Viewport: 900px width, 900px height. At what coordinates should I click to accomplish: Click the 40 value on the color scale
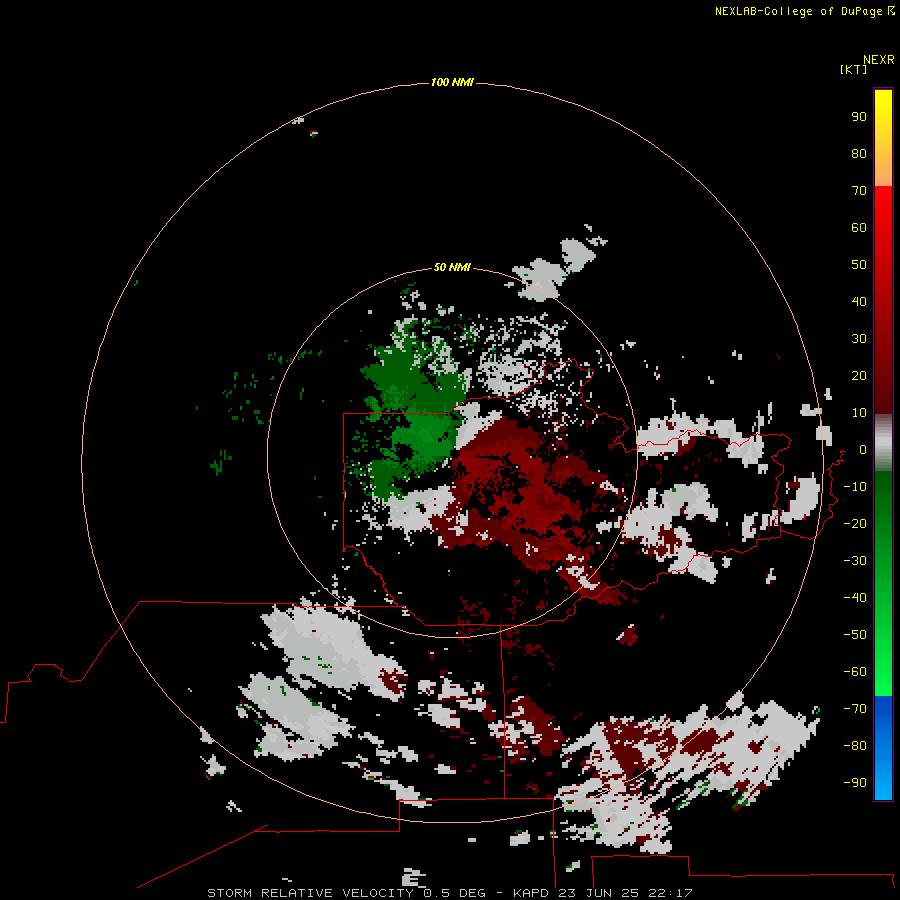coord(859,302)
